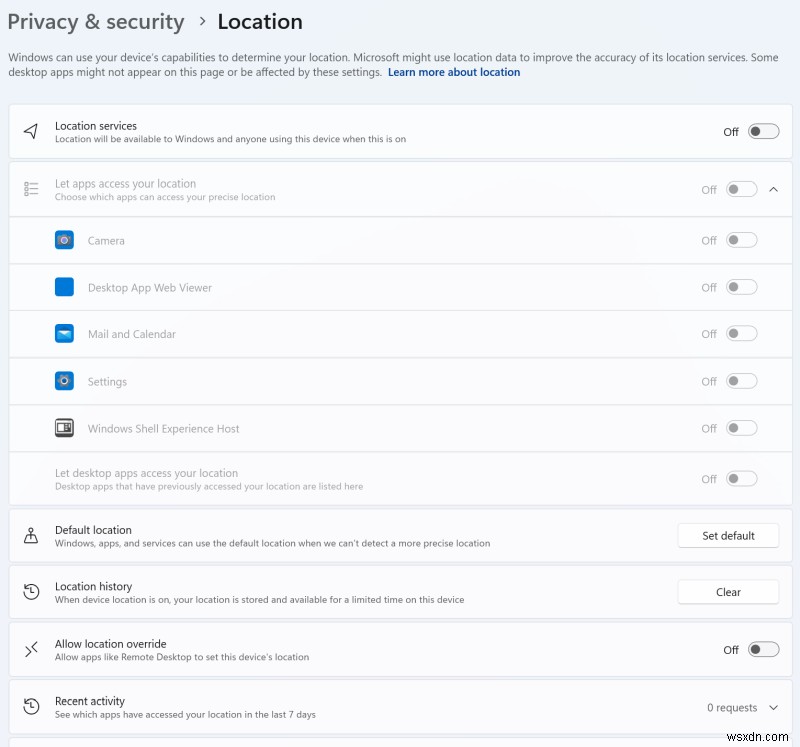
Task: Select the Desktop App Web Viewer icon
Action: [64, 287]
